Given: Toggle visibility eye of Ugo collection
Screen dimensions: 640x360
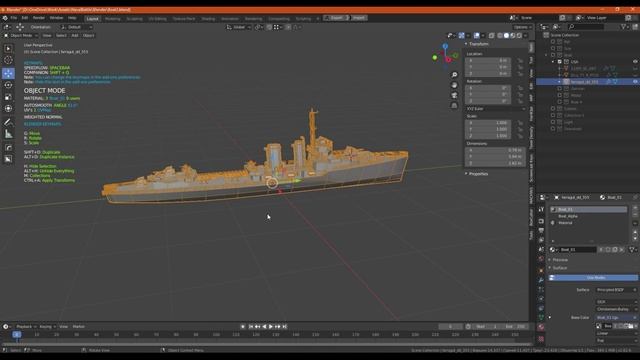Looking at the screenshot, I should (635, 62).
